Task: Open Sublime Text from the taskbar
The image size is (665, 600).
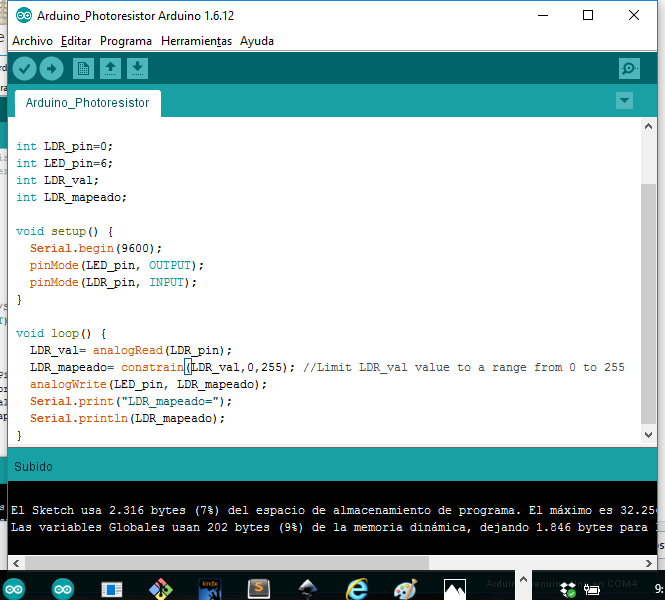Action: coord(259,589)
